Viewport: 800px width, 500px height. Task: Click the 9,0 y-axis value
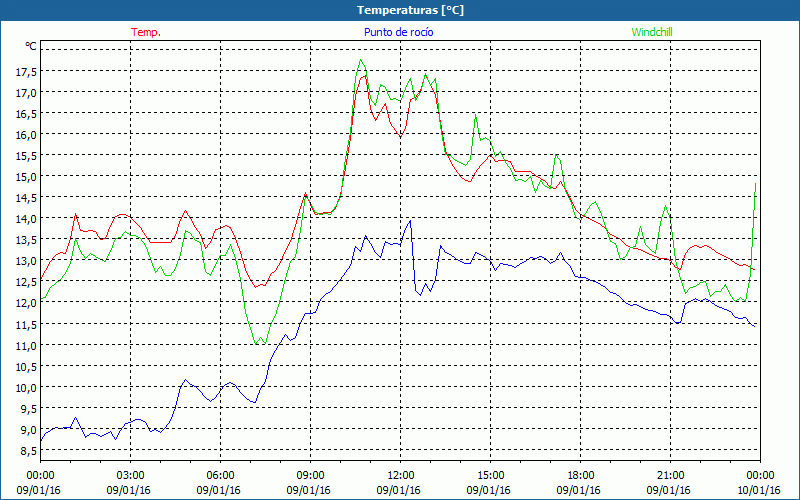click(x=28, y=430)
